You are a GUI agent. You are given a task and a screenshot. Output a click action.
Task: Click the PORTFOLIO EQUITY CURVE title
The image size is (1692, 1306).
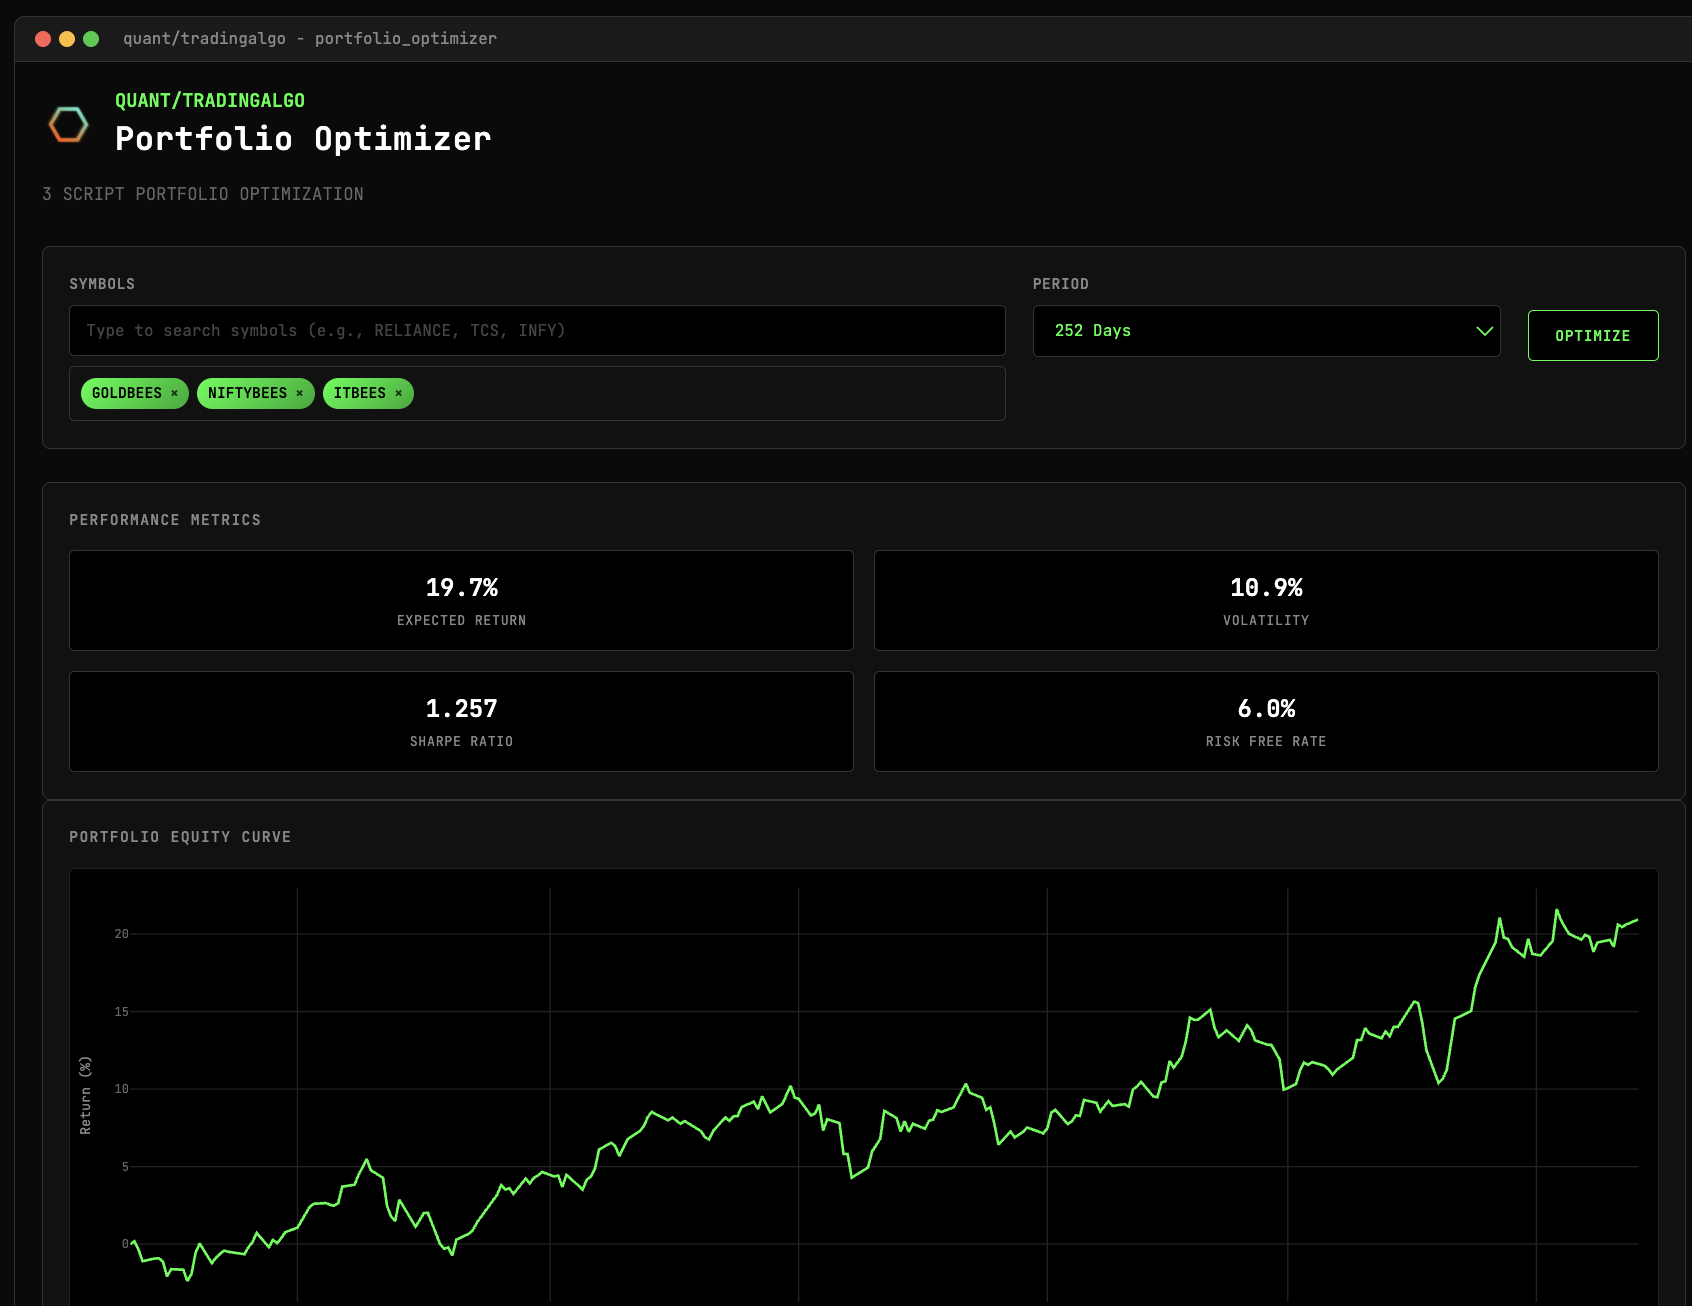(x=180, y=837)
